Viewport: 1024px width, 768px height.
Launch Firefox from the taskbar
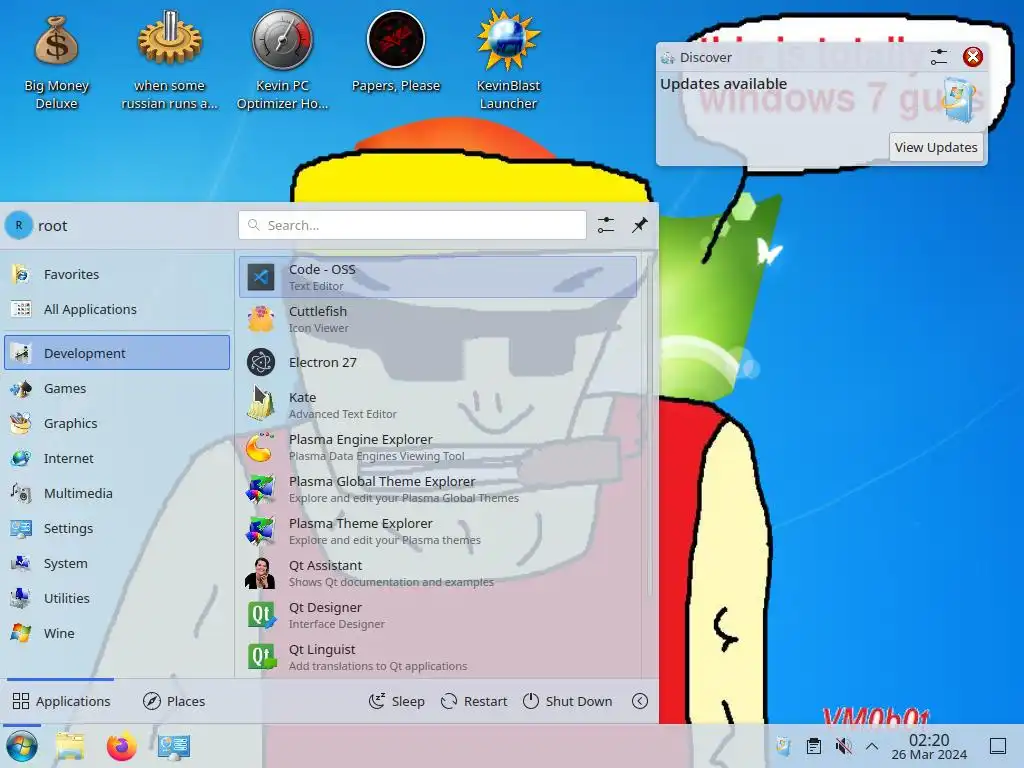point(121,746)
